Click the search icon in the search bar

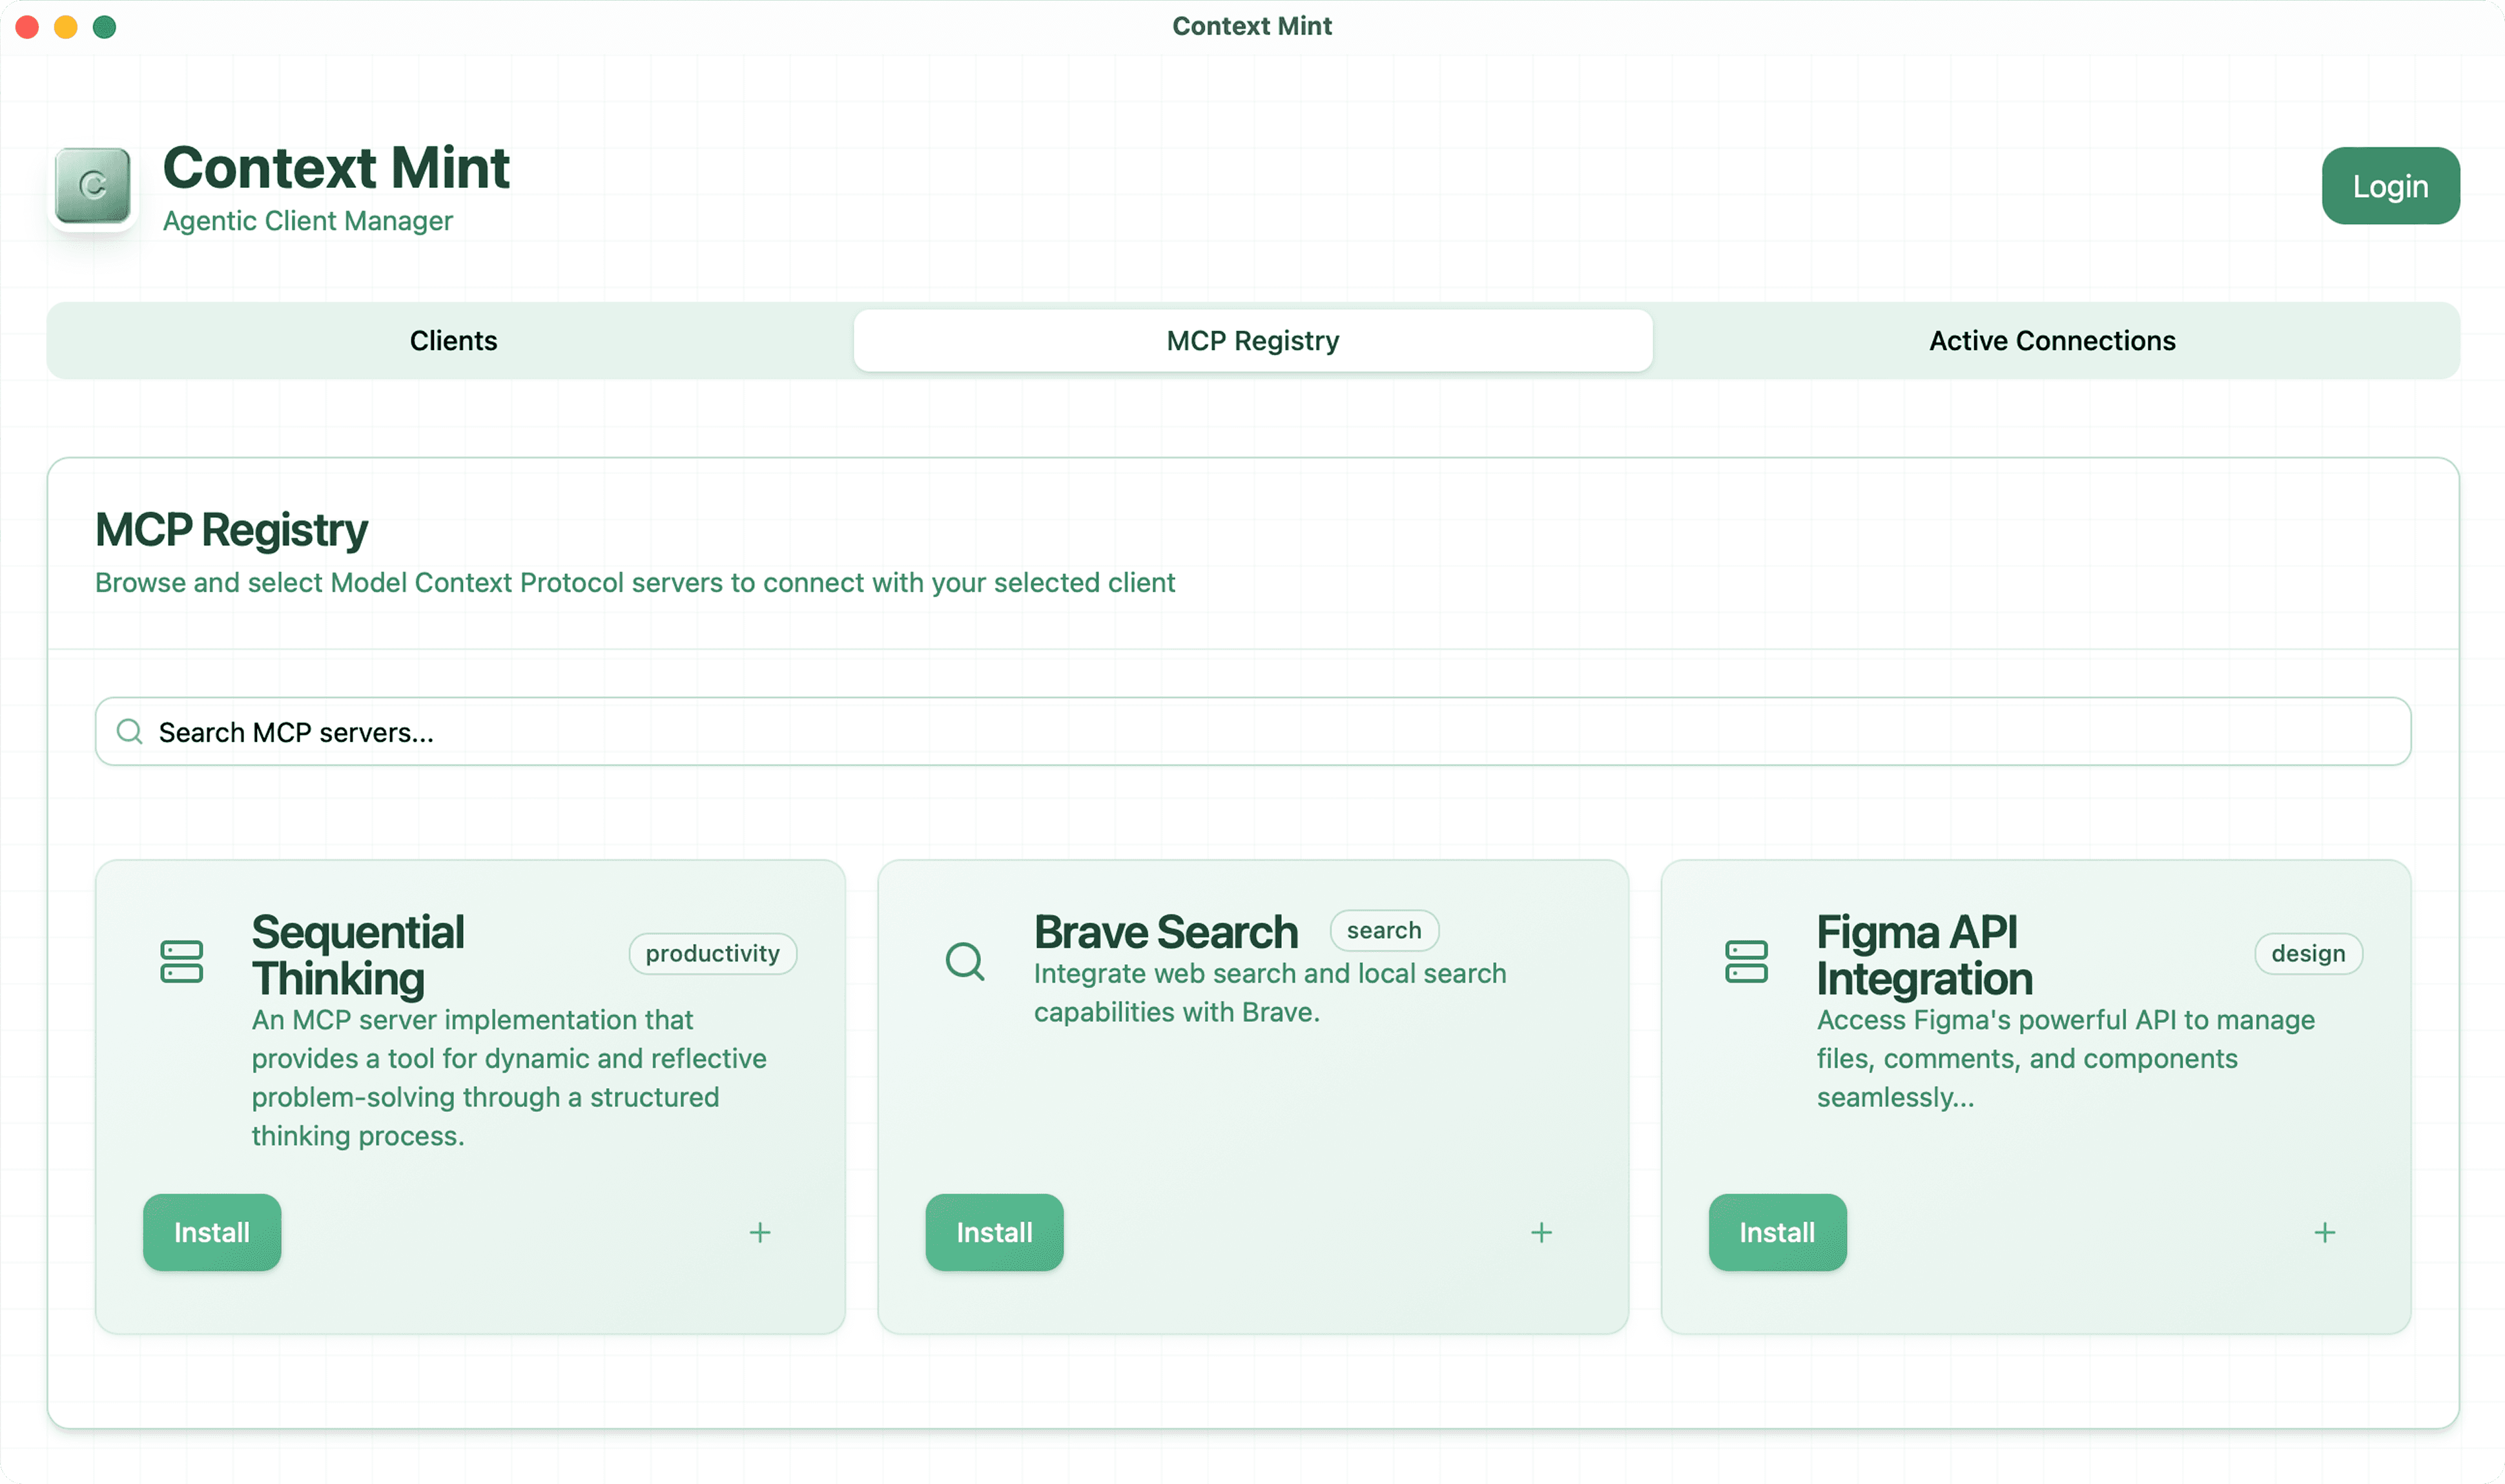[x=129, y=731]
